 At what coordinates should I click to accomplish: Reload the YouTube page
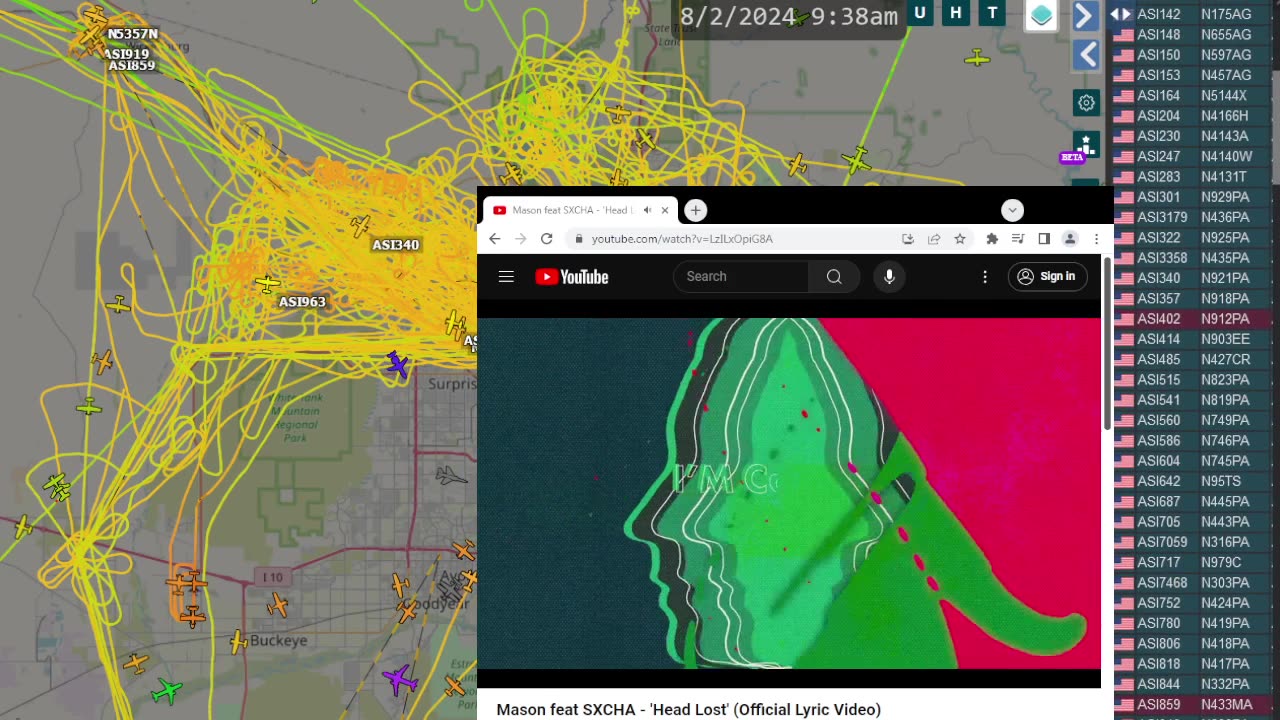546,239
